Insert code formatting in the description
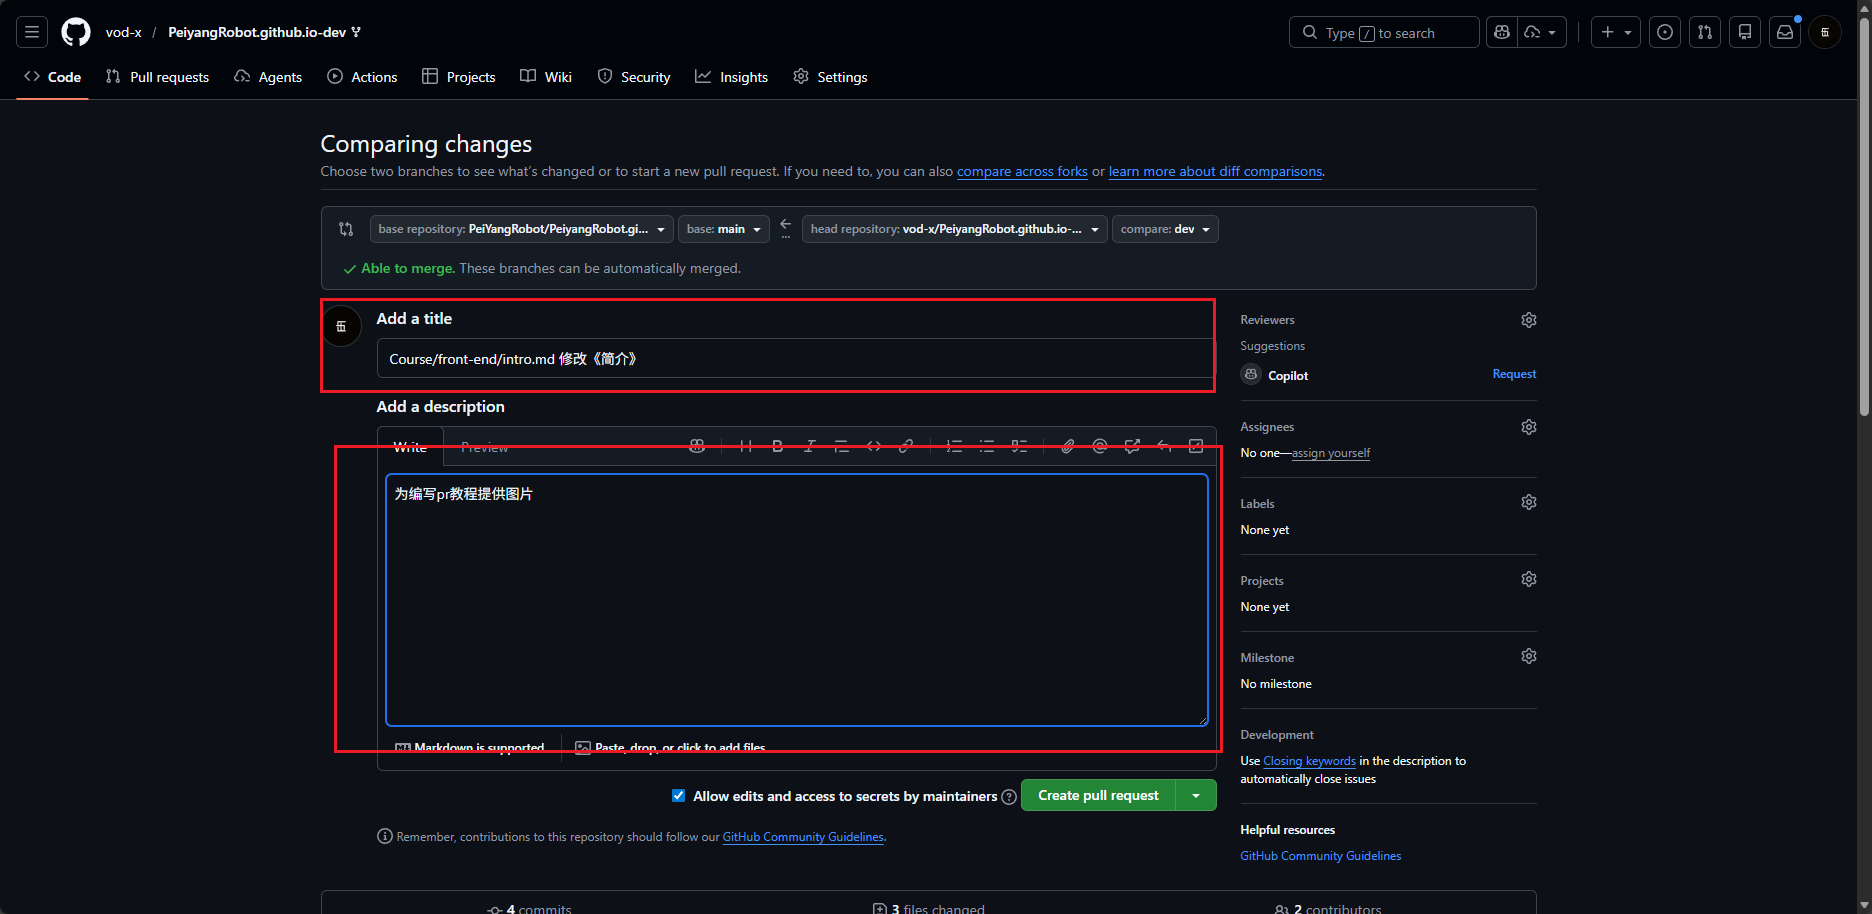The height and width of the screenshot is (914, 1872). pyautogui.click(x=874, y=446)
